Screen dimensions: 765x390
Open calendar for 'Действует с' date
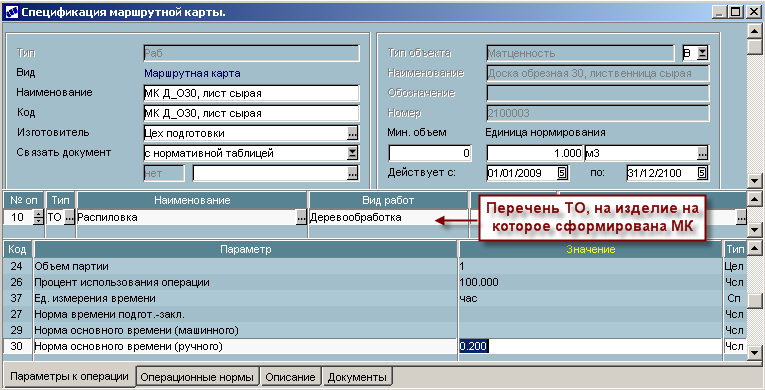tap(562, 173)
